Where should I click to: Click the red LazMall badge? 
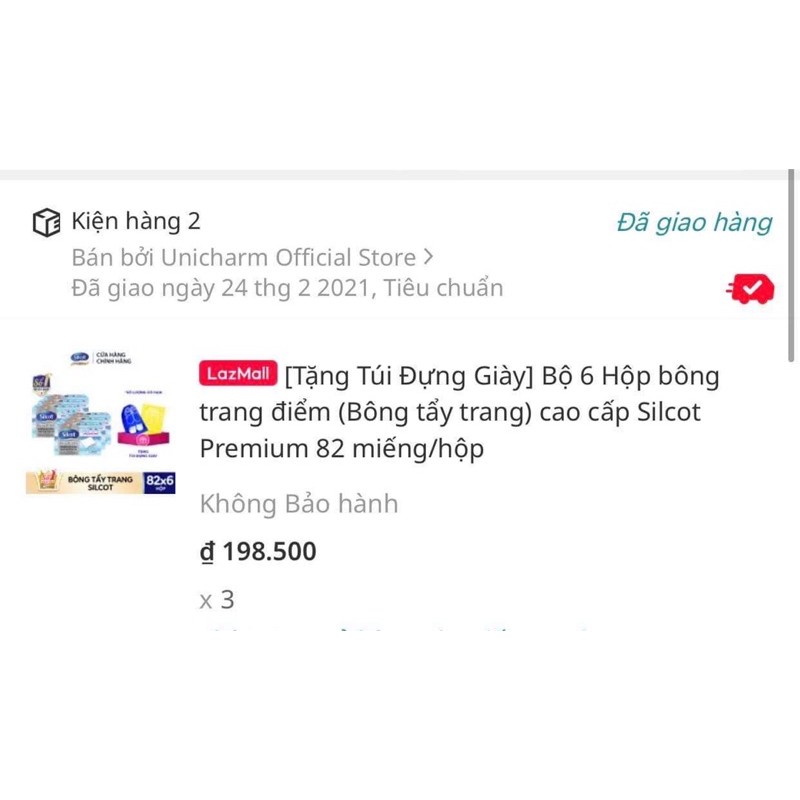(238, 373)
